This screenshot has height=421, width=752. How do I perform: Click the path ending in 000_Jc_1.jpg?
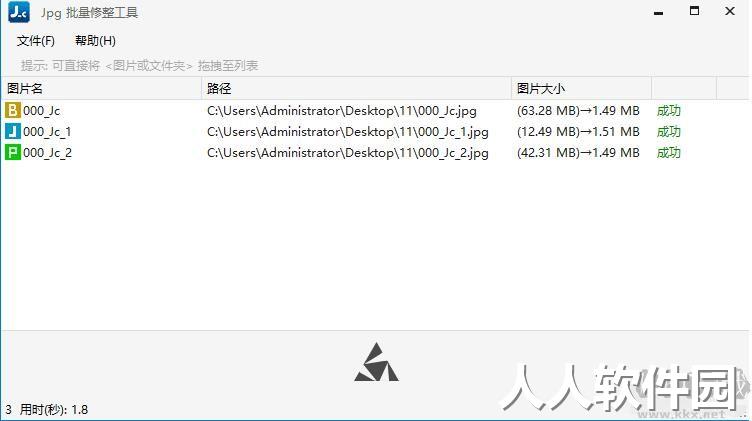pos(348,132)
